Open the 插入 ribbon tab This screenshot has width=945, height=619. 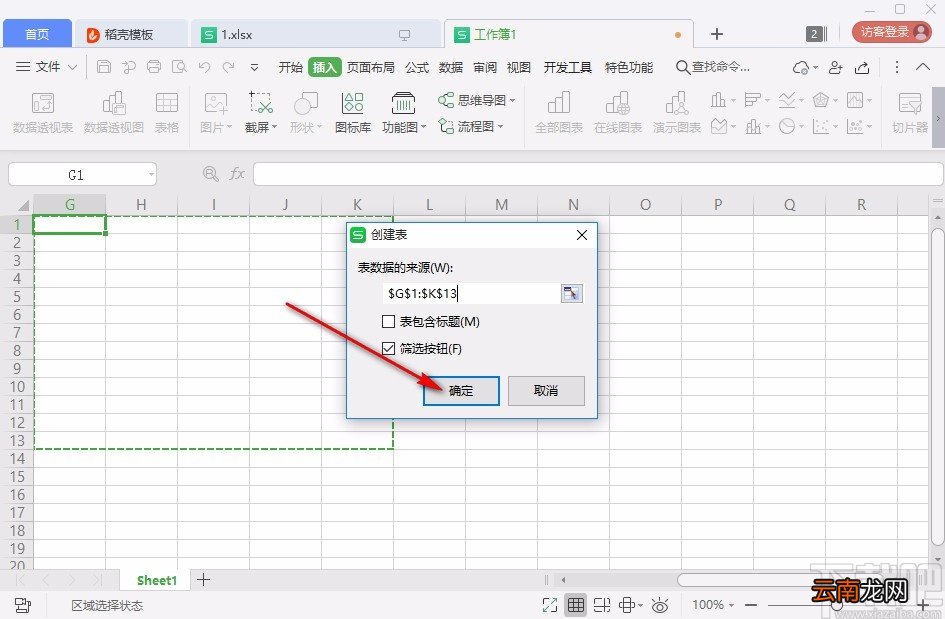325,68
